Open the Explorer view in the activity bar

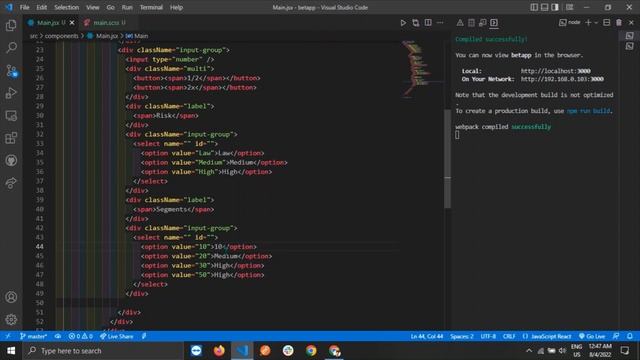point(11,25)
